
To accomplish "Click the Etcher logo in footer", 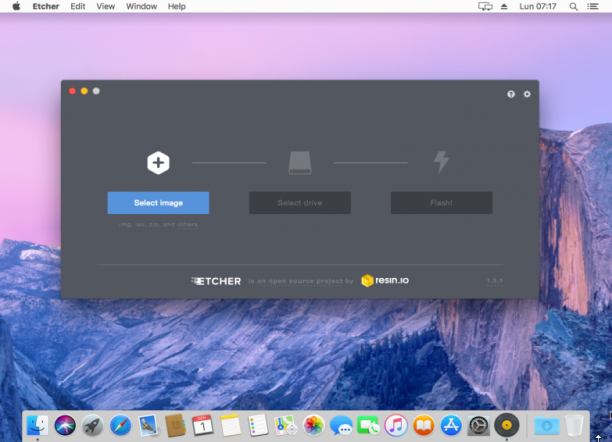I will (x=216, y=281).
